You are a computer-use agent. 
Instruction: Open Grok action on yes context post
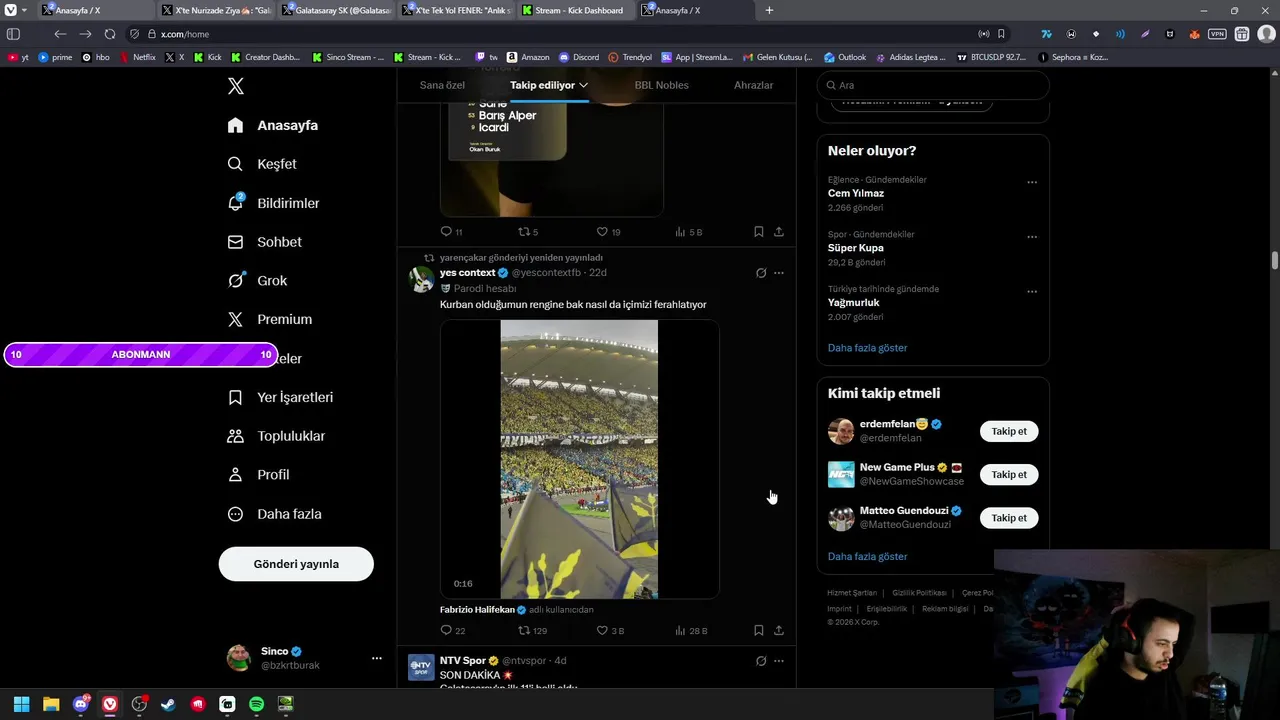(761, 273)
